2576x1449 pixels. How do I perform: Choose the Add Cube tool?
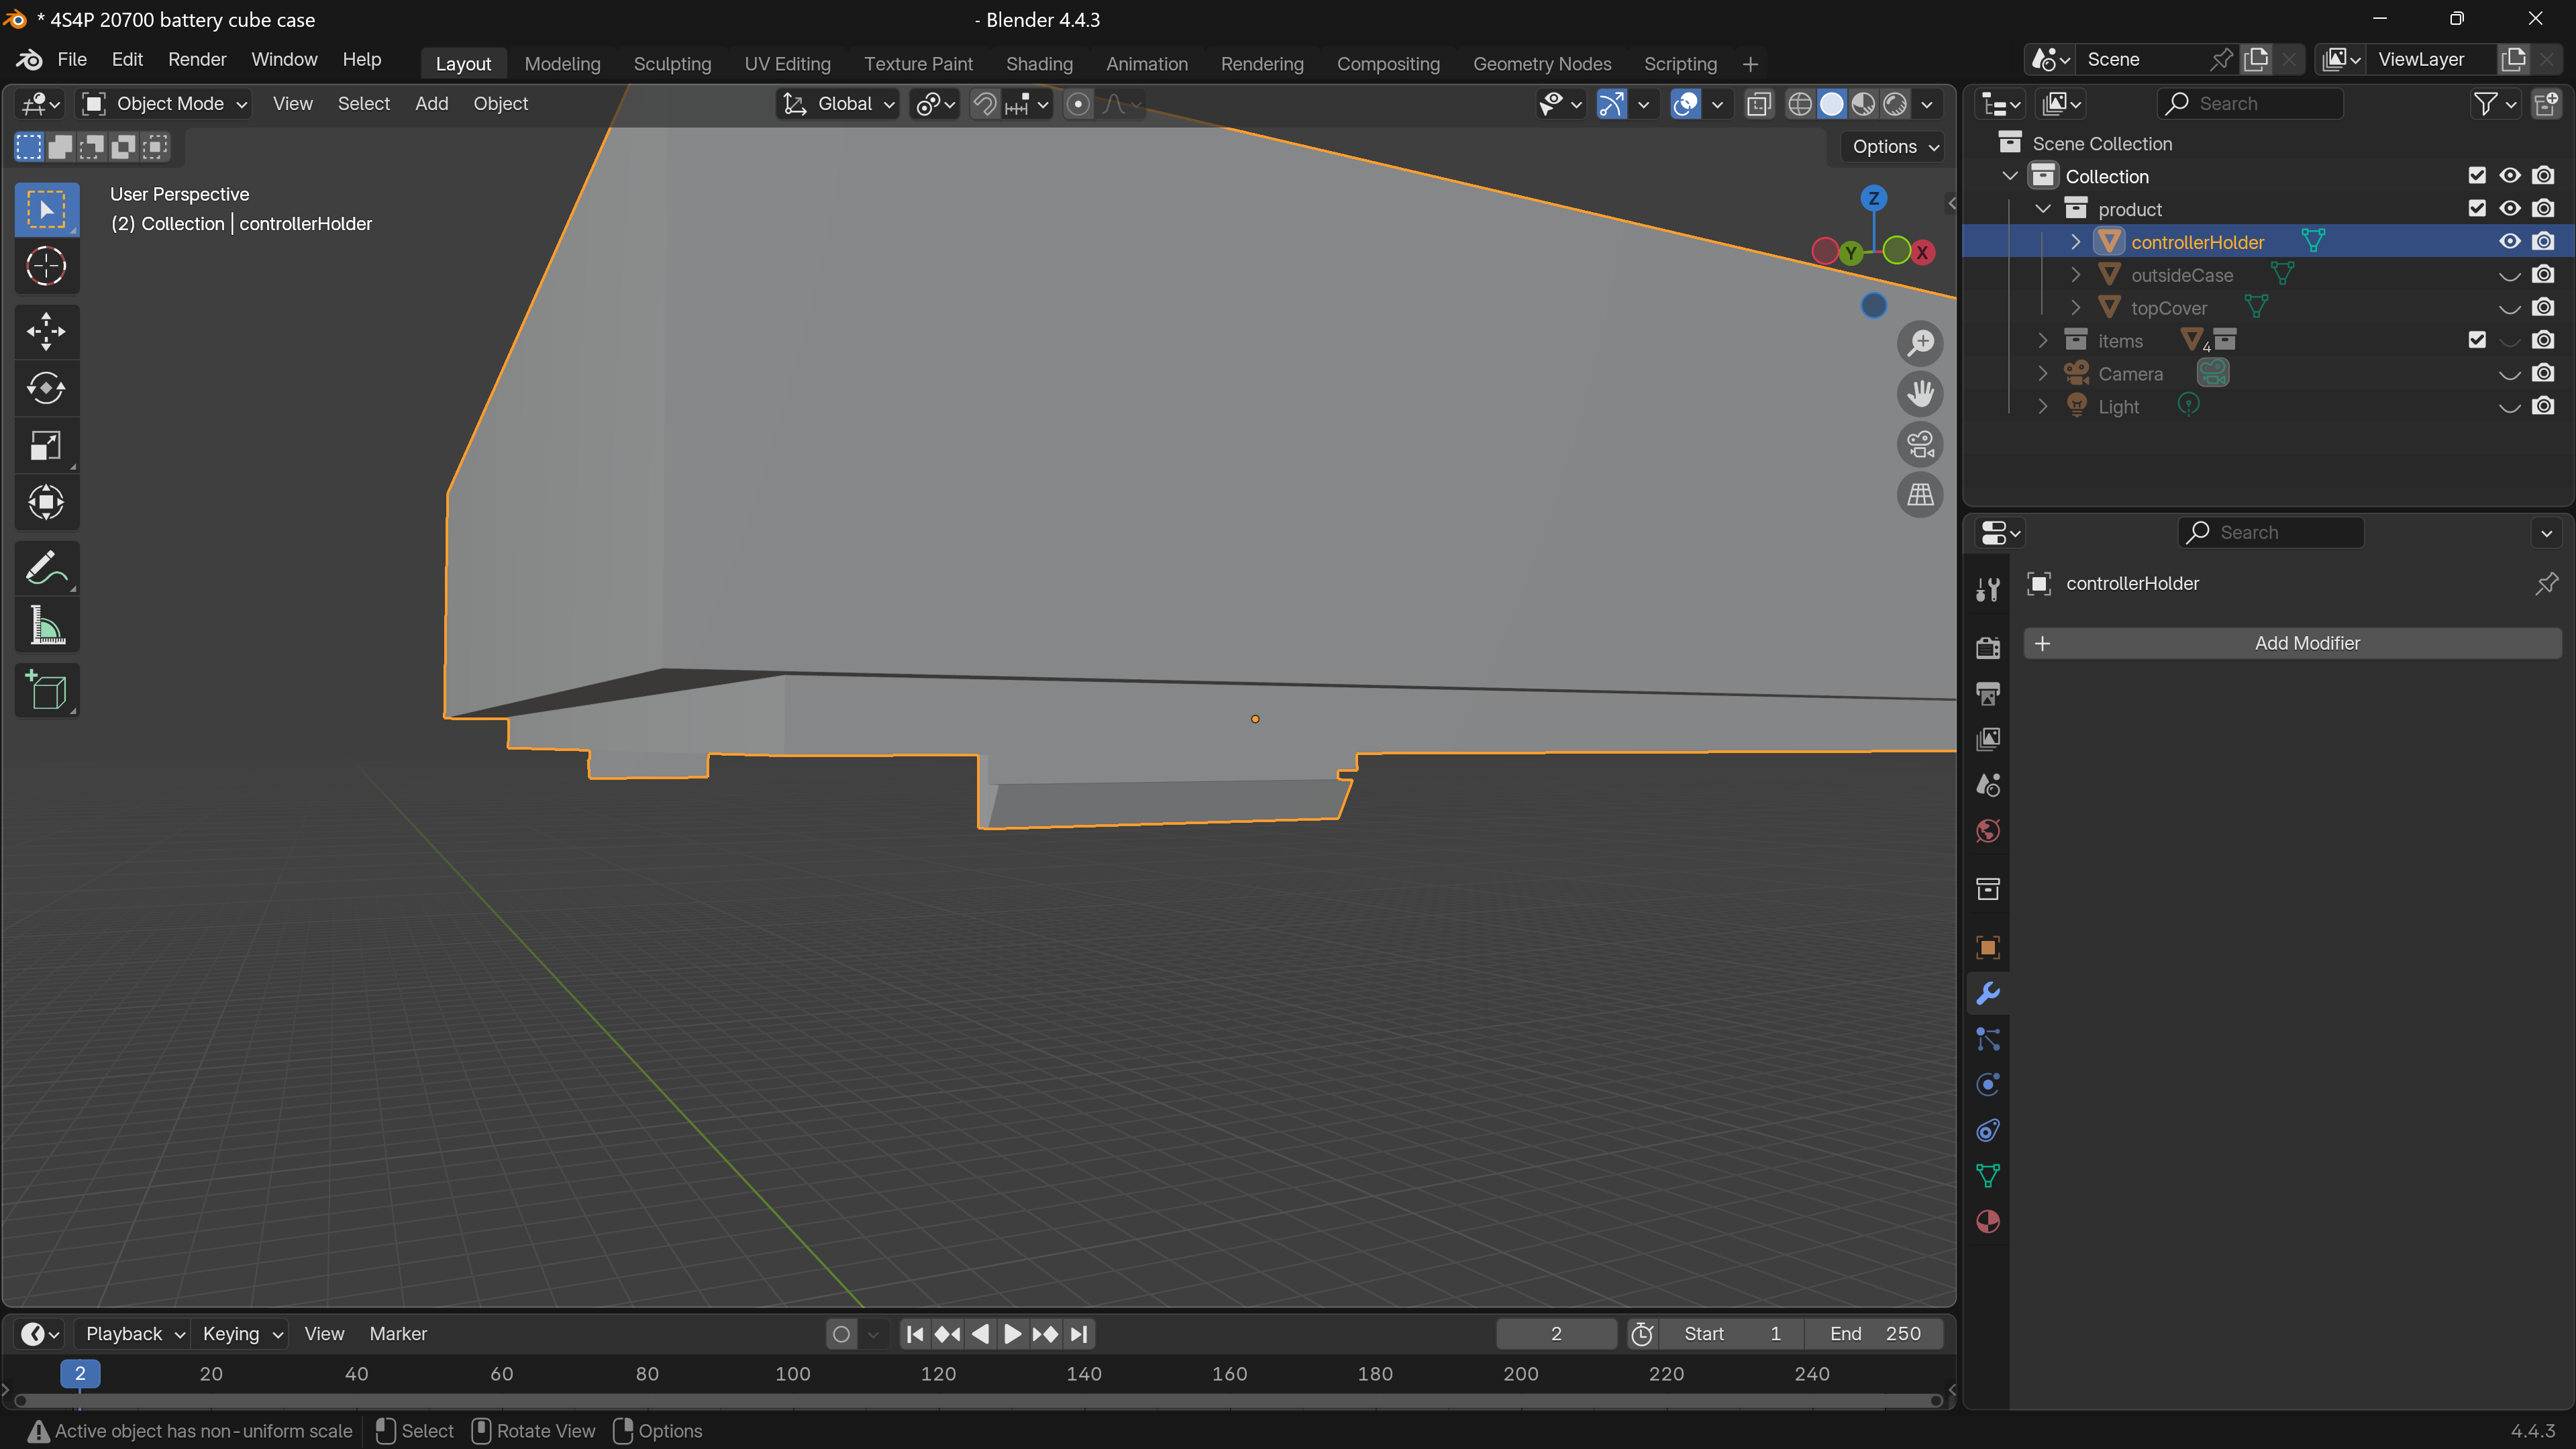point(46,690)
